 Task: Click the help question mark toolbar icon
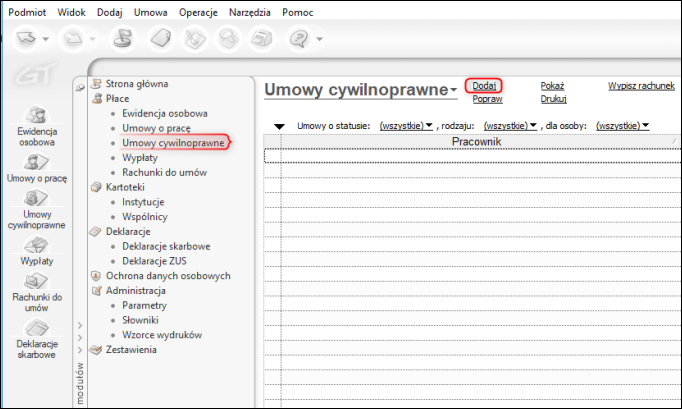(x=298, y=39)
